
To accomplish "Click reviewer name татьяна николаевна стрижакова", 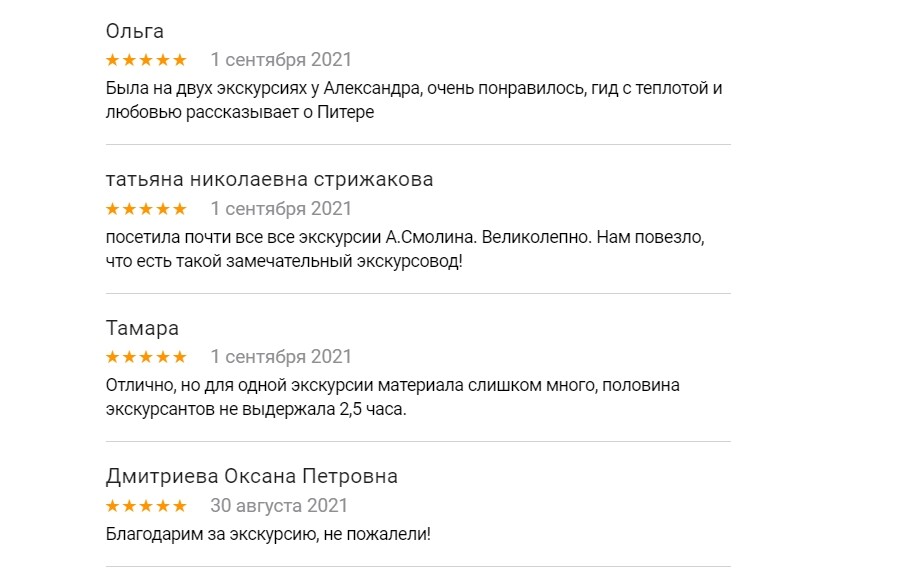I will [269, 180].
